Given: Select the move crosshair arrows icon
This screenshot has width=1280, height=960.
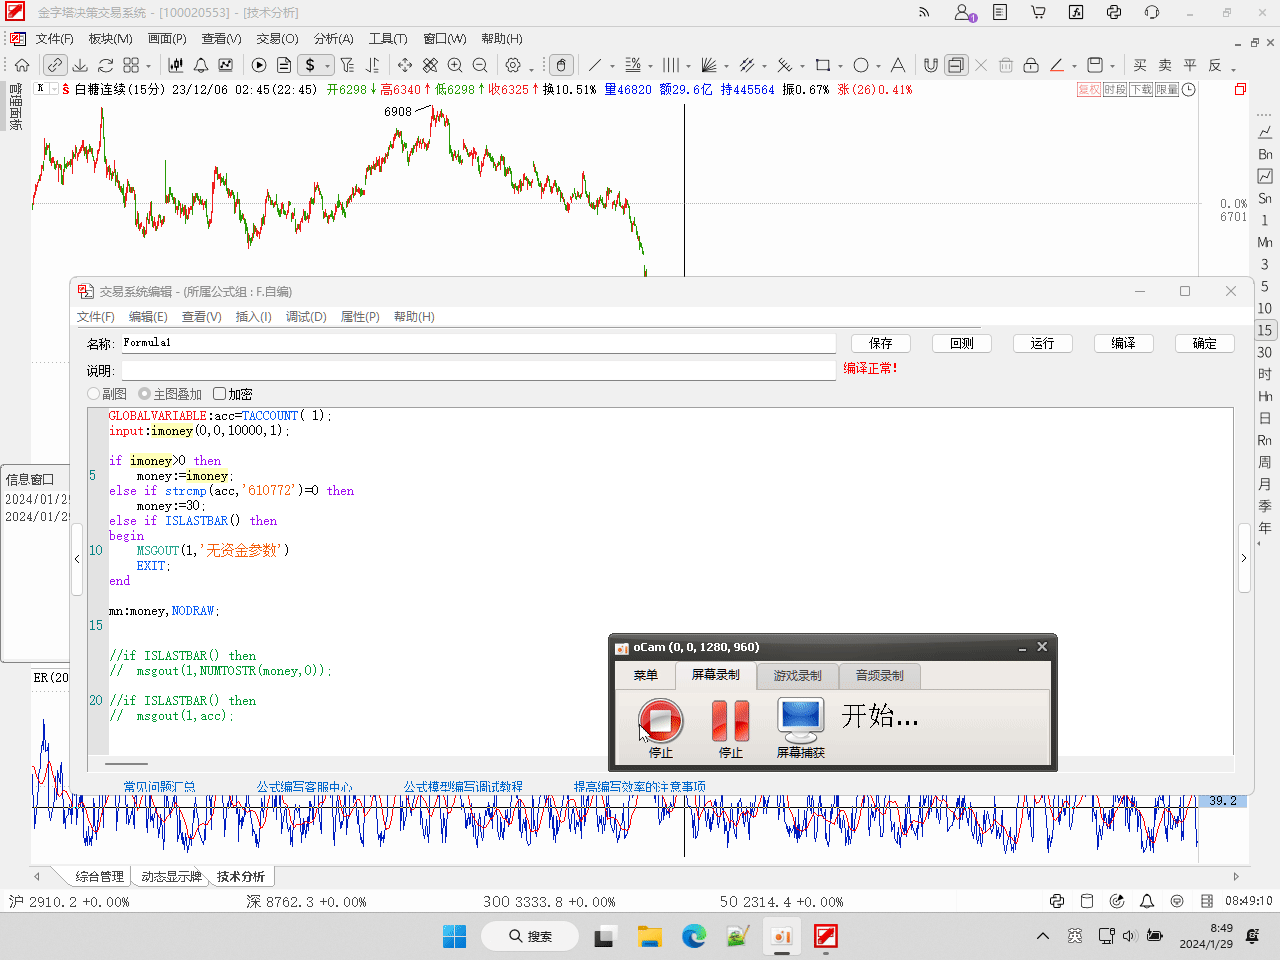Looking at the screenshot, I should pos(405,65).
